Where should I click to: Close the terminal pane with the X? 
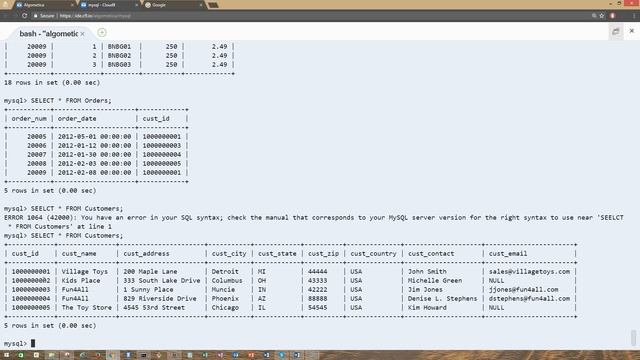pyautogui.click(x=631, y=31)
